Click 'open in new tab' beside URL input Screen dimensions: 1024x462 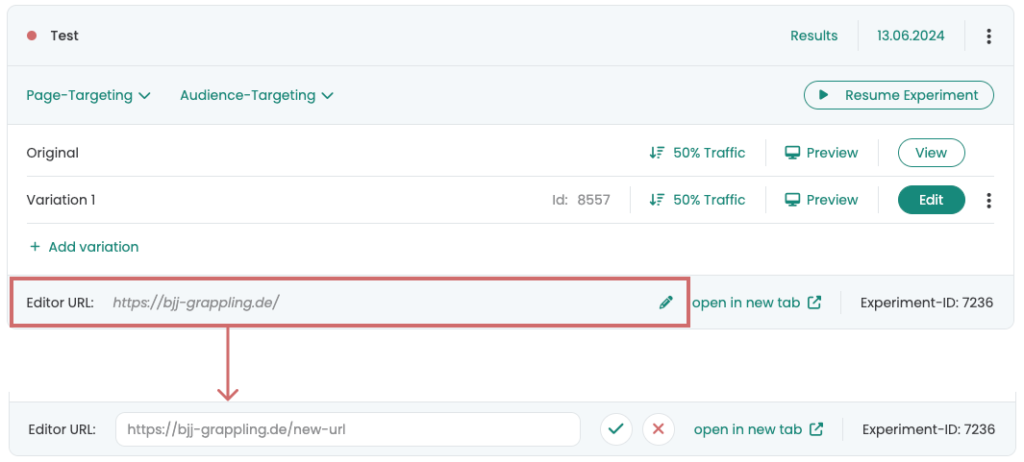(x=758, y=429)
